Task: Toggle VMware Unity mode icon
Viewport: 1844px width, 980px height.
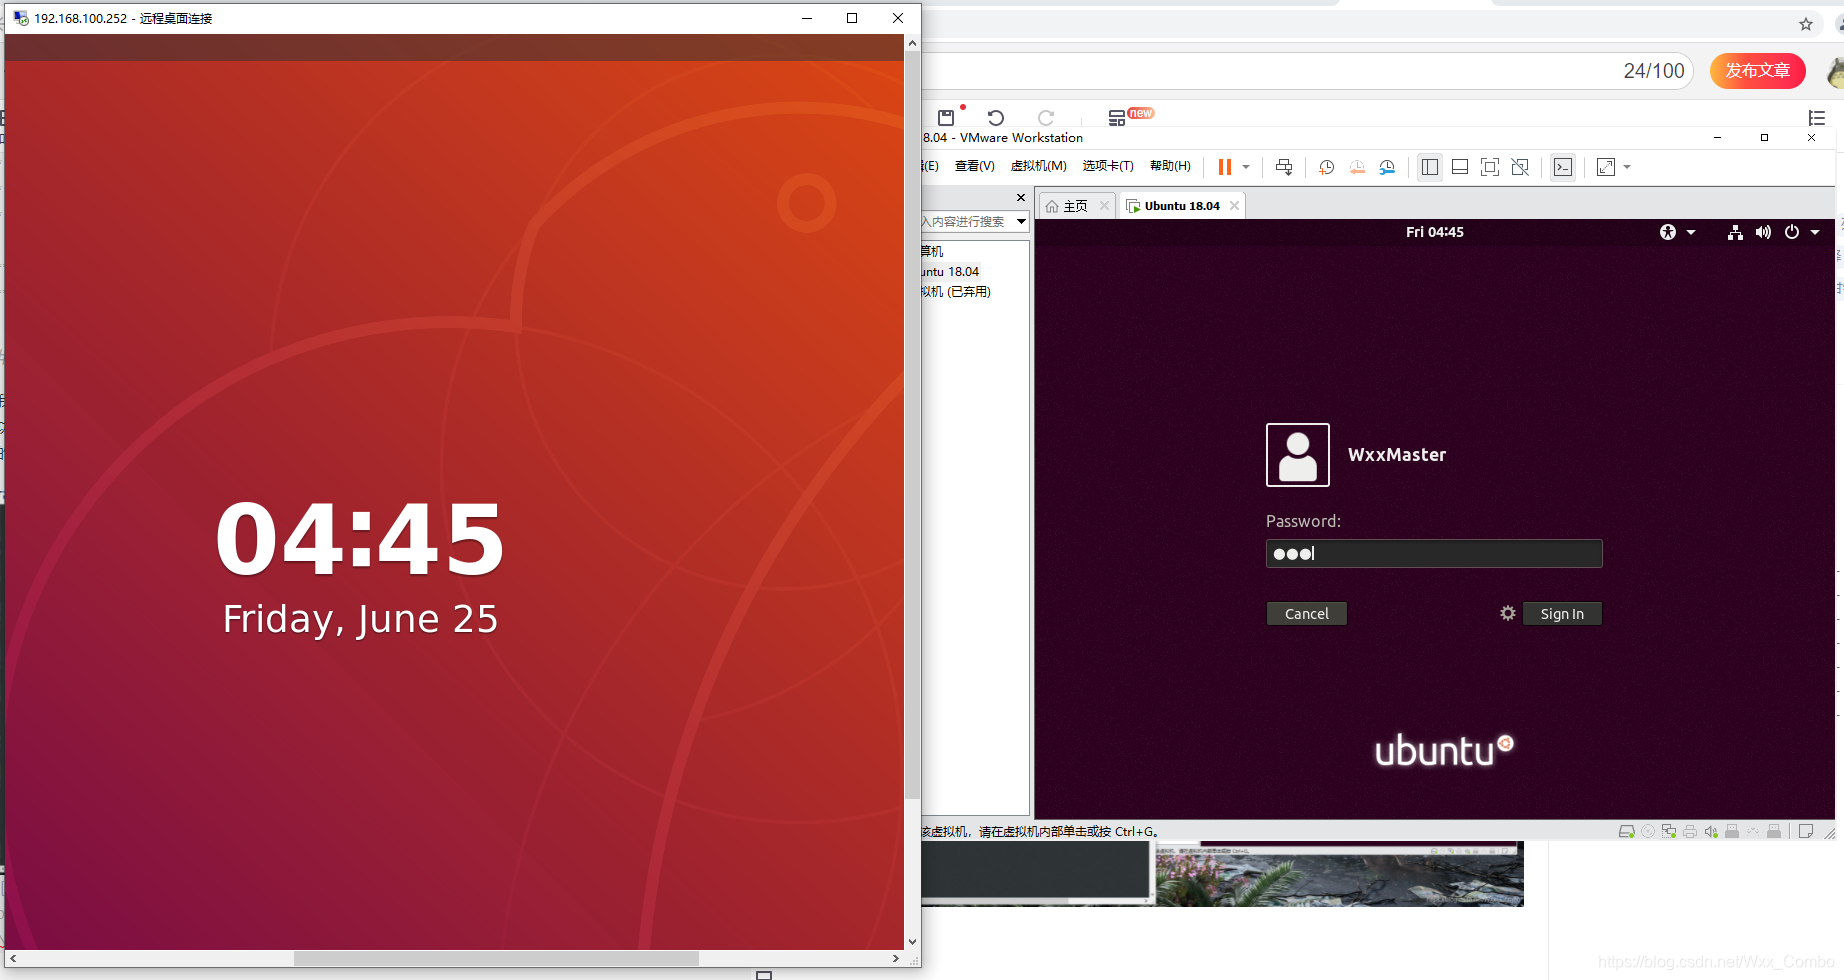Action: coord(1520,167)
